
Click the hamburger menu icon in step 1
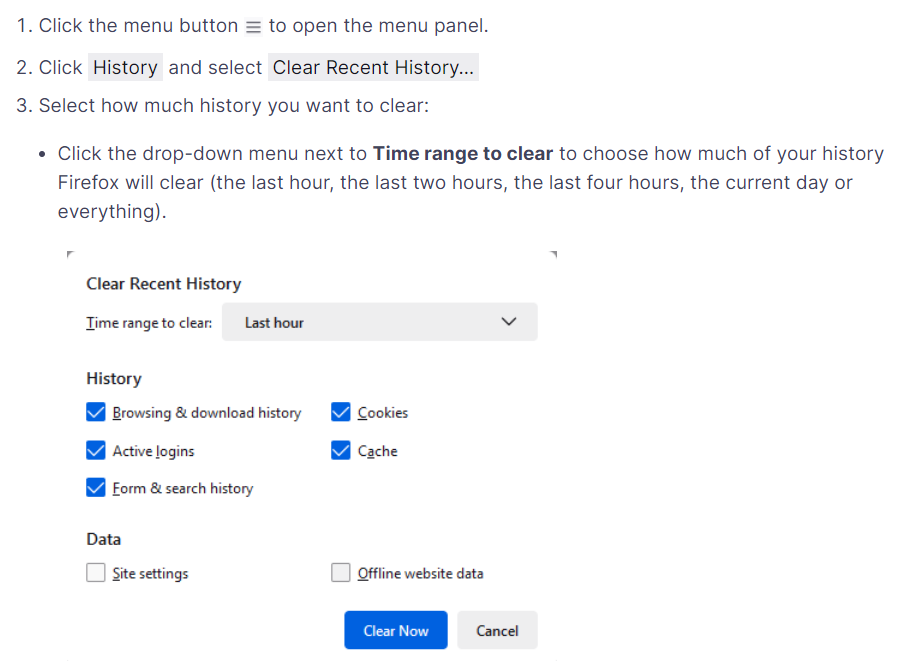pyautogui.click(x=253, y=27)
